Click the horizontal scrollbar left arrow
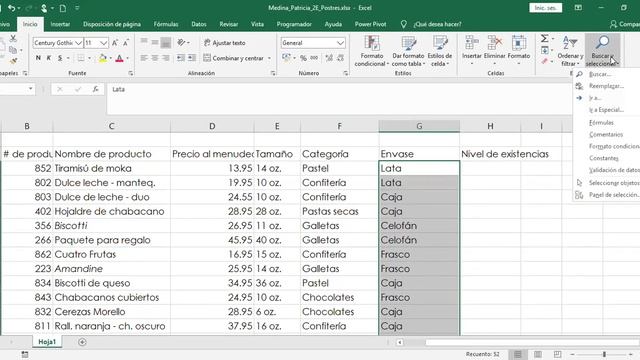 click(400, 342)
